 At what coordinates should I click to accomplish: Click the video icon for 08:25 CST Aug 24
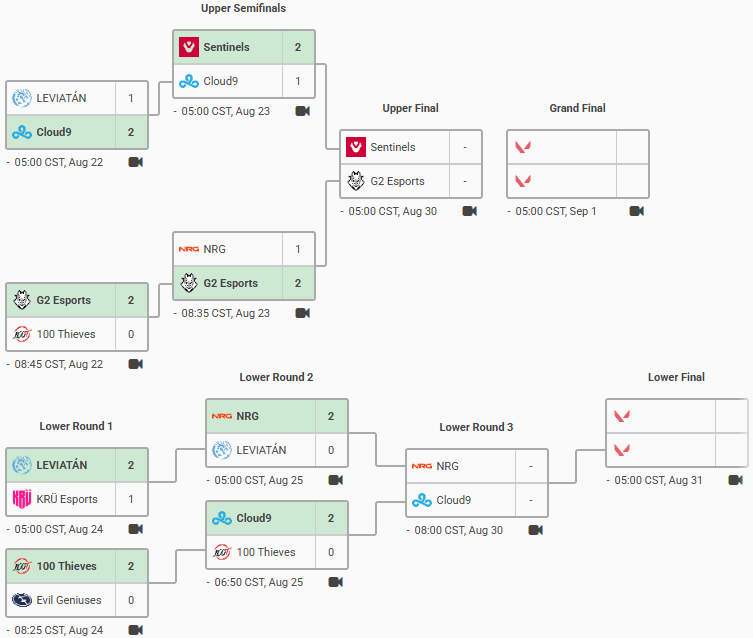tap(135, 630)
